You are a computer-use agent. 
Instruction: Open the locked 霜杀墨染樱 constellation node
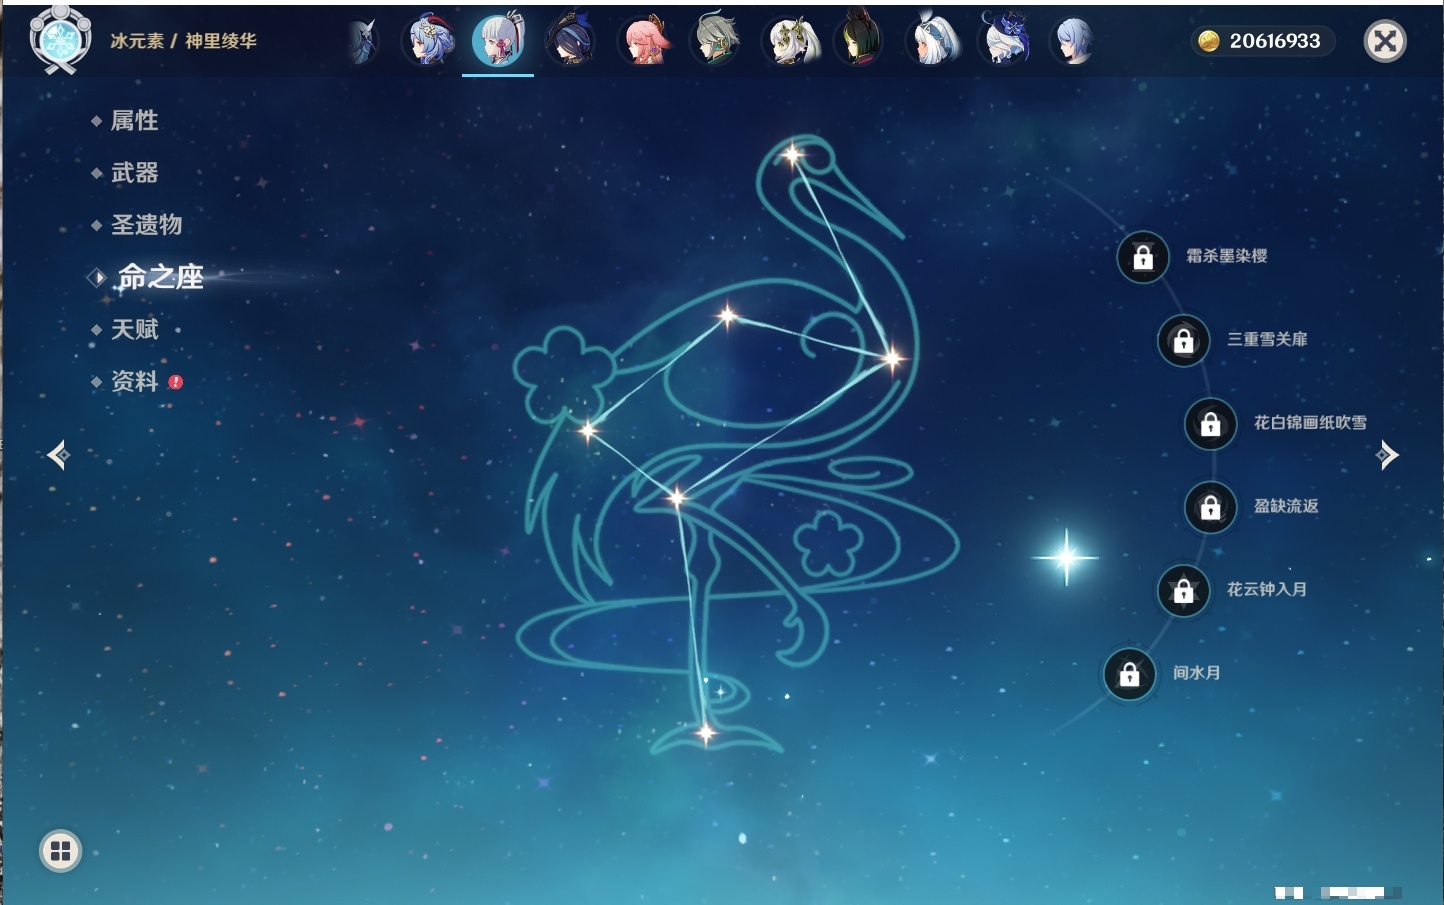[1143, 257]
